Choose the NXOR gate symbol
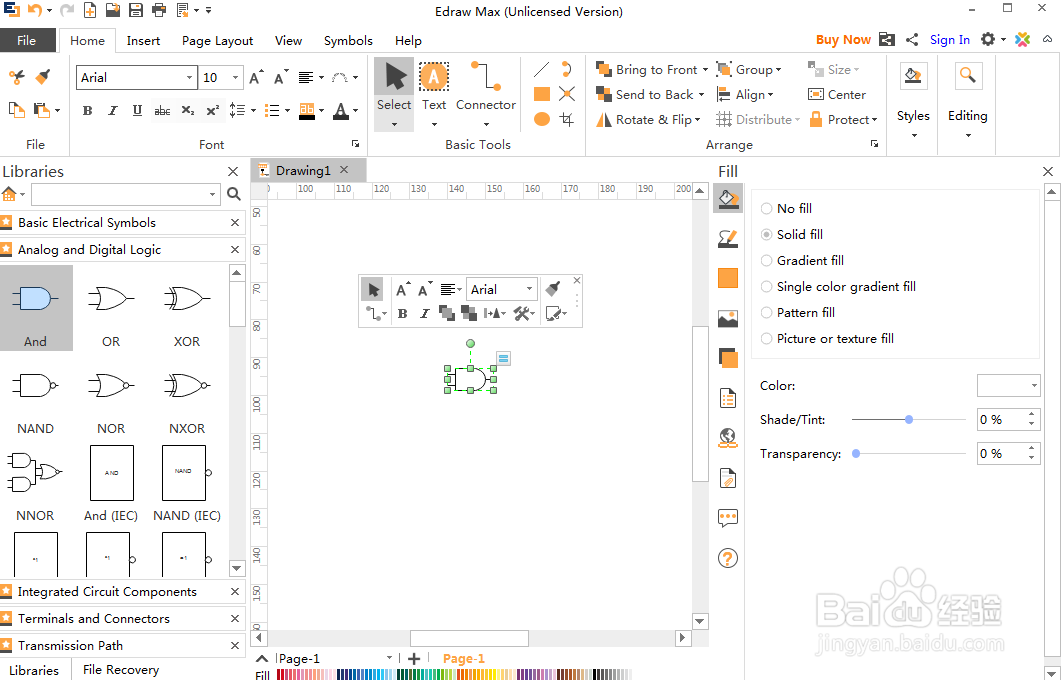 [186, 395]
